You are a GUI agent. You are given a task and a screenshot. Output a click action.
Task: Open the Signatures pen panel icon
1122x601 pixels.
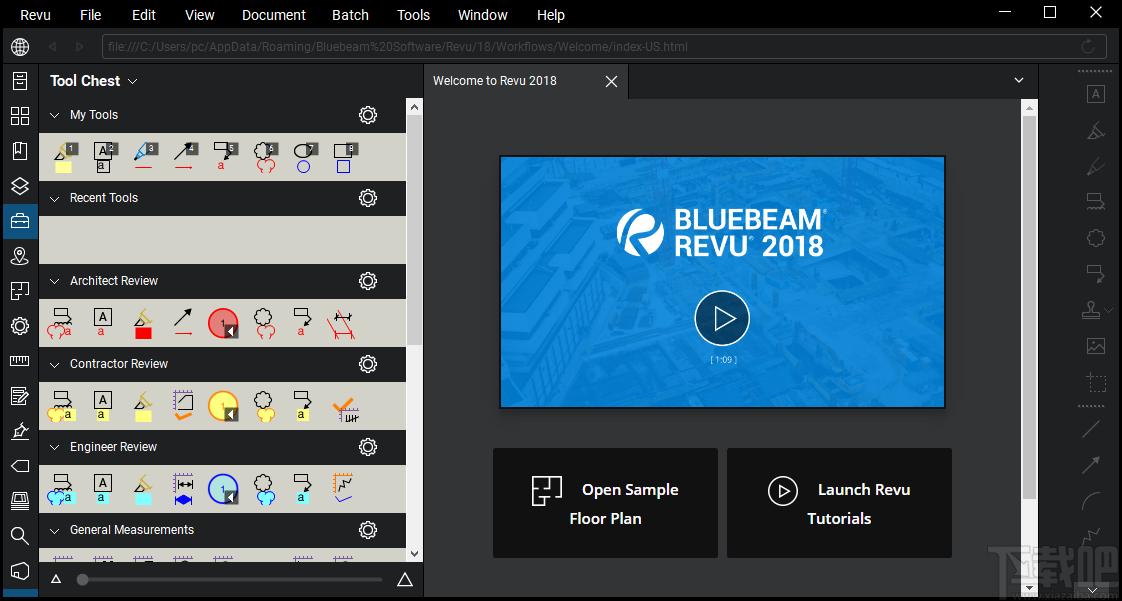[x=20, y=431]
